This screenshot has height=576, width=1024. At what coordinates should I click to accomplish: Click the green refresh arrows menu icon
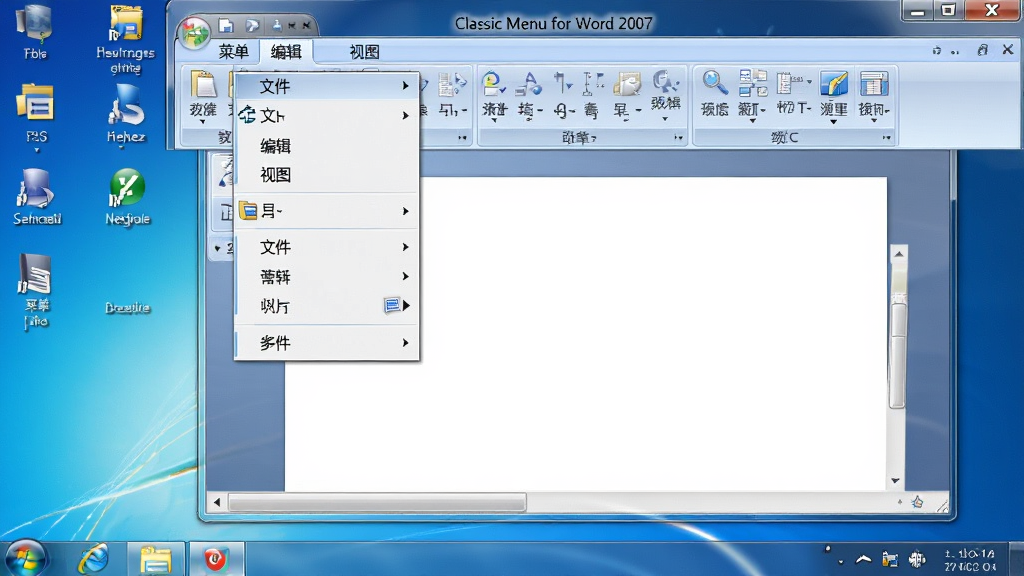pos(247,115)
